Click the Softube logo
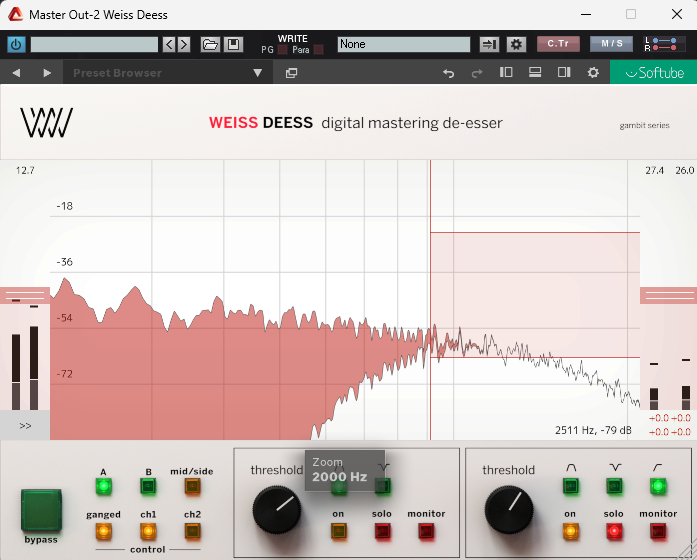697x560 pixels. pos(654,72)
